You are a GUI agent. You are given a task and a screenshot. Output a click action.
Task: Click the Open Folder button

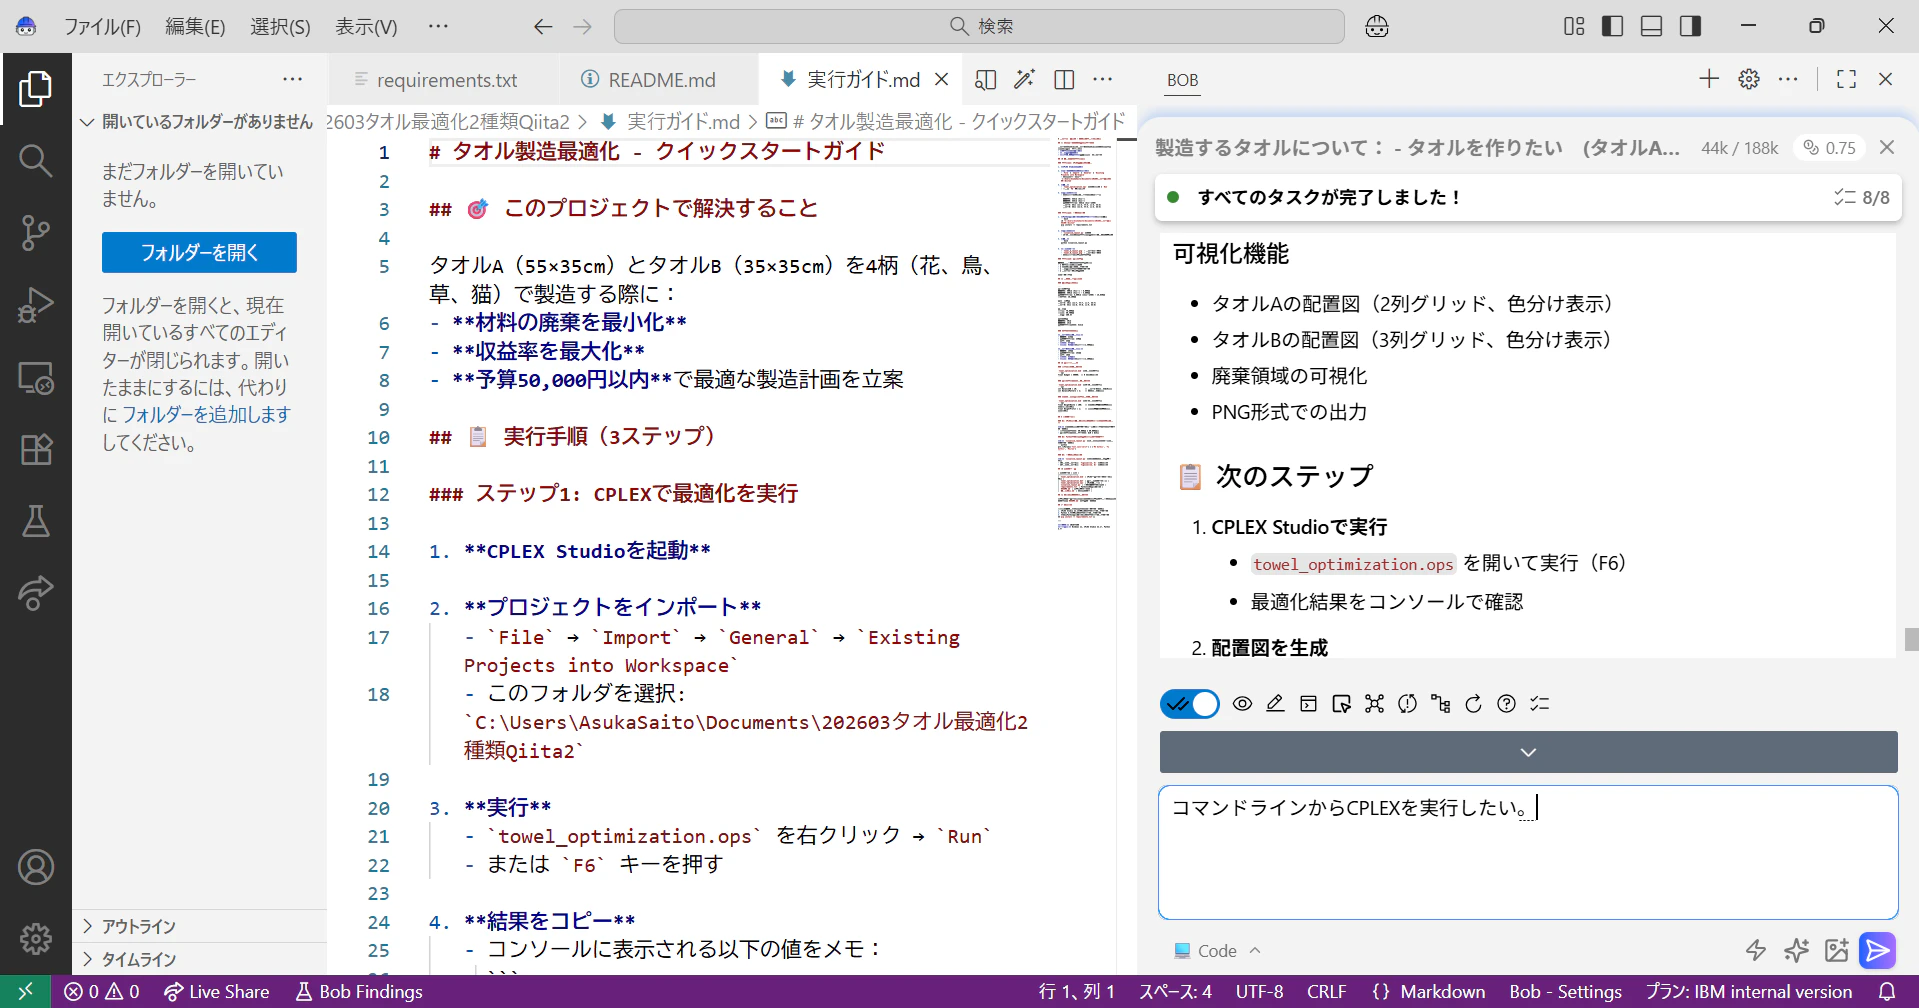click(x=199, y=252)
